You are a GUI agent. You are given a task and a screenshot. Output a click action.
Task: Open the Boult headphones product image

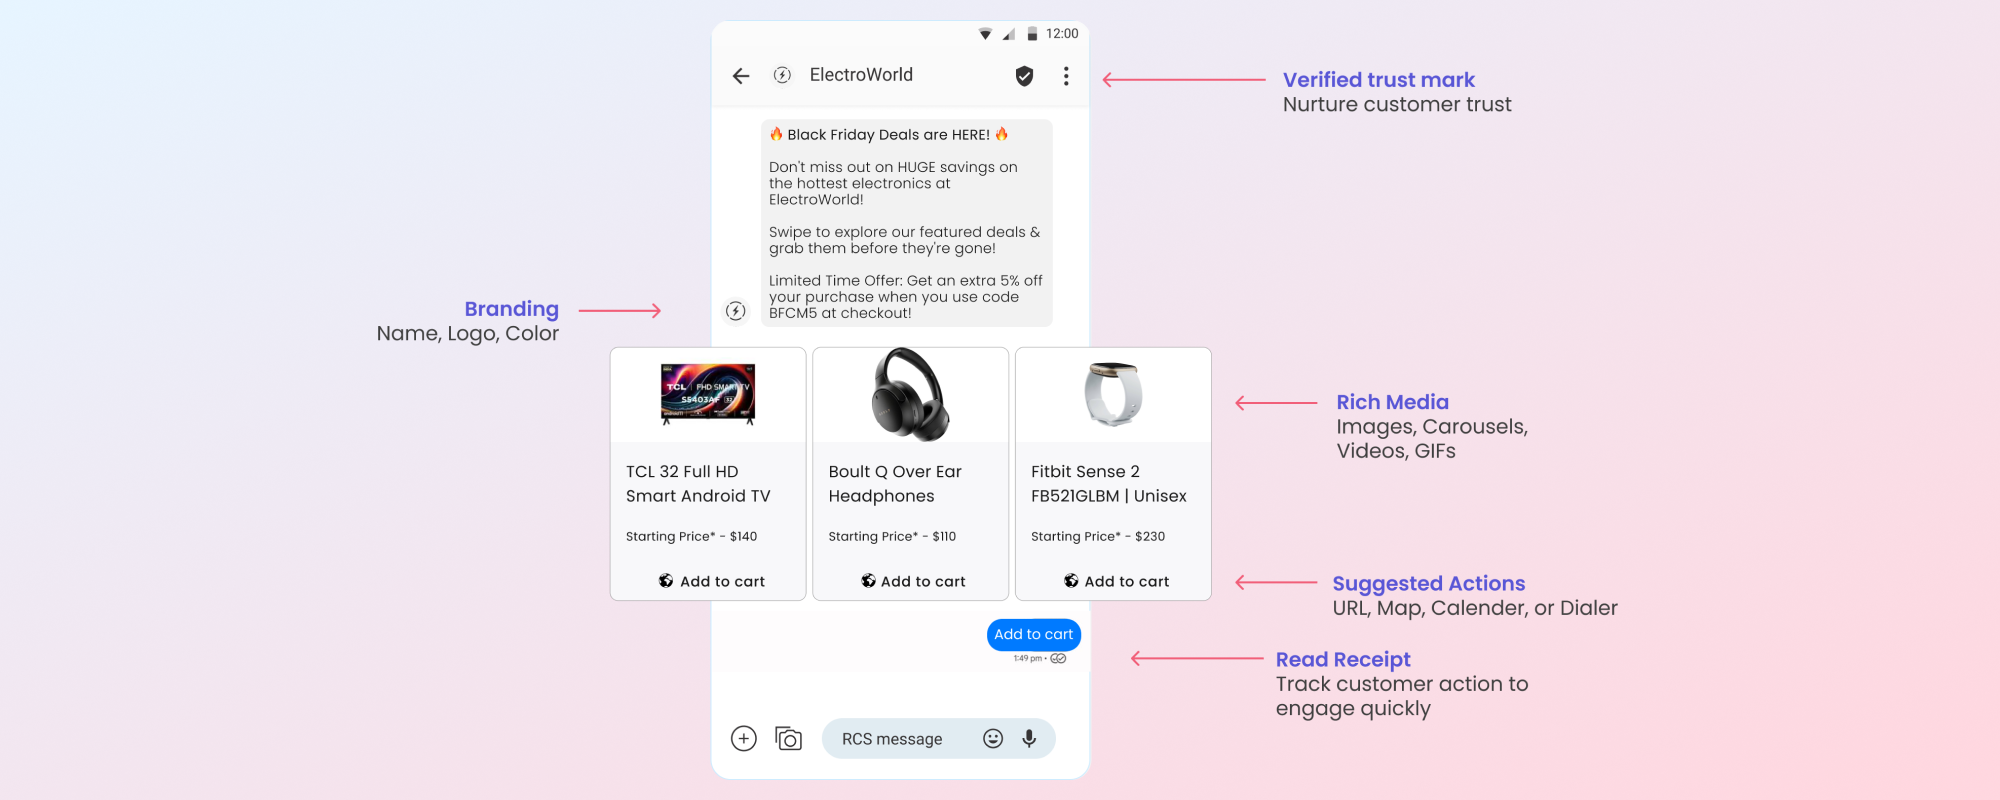pyautogui.click(x=910, y=394)
